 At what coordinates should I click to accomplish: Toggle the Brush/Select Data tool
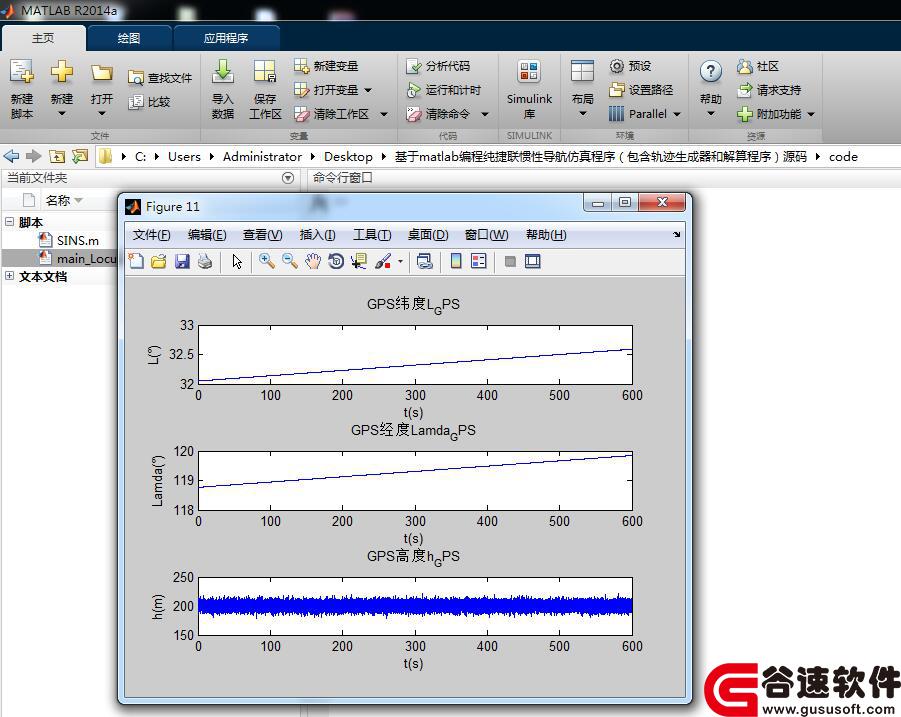[x=383, y=261]
